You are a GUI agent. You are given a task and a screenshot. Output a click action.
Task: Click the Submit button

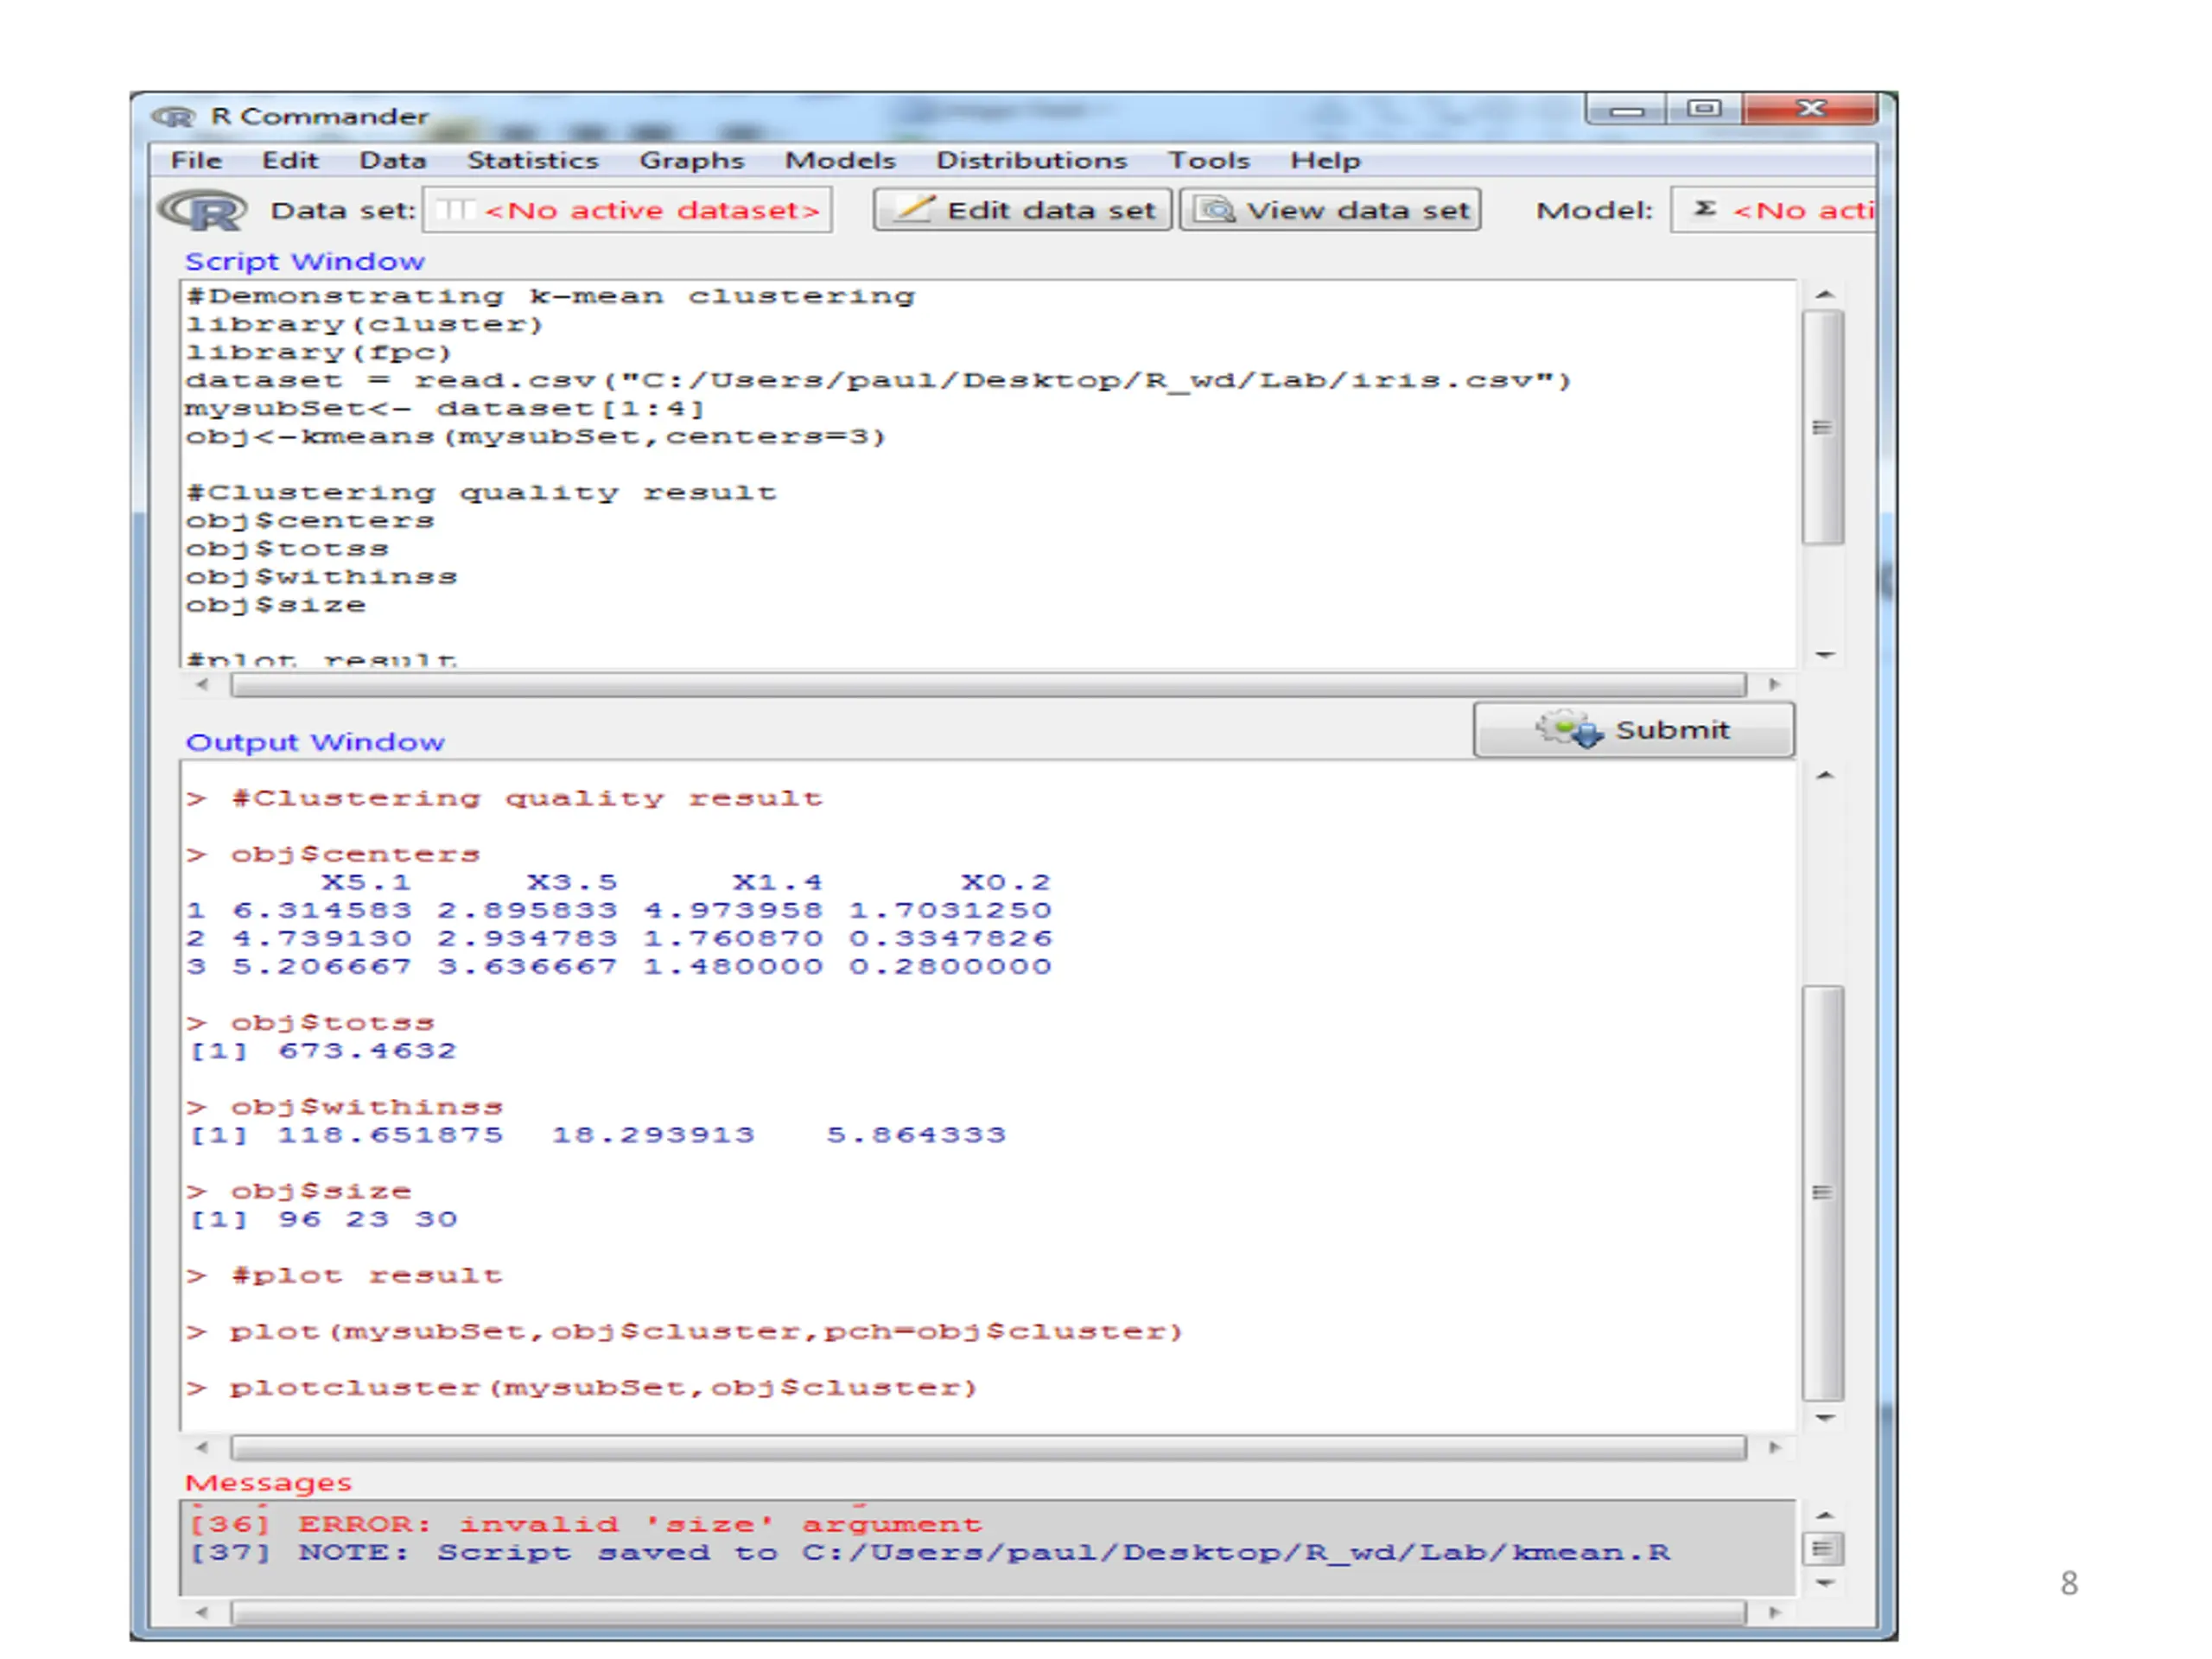coord(1633,729)
